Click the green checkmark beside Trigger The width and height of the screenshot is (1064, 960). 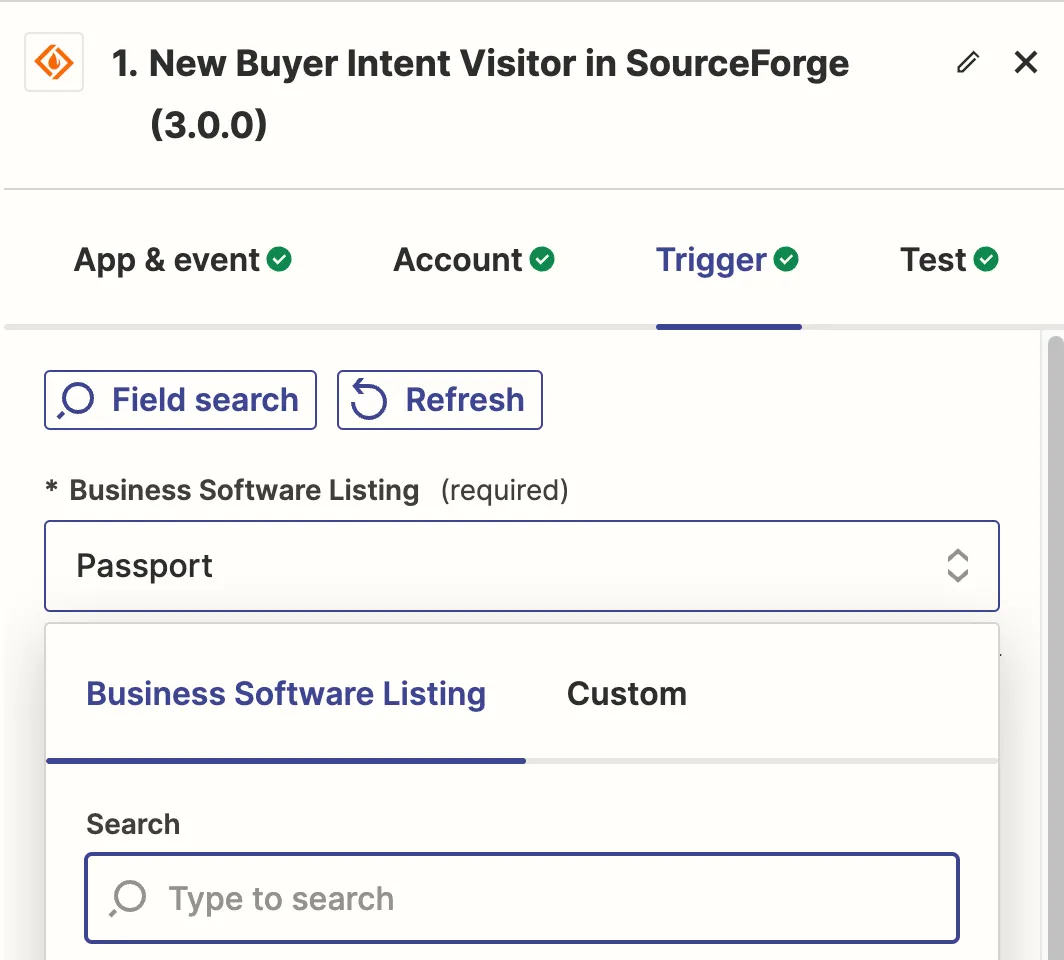click(786, 259)
